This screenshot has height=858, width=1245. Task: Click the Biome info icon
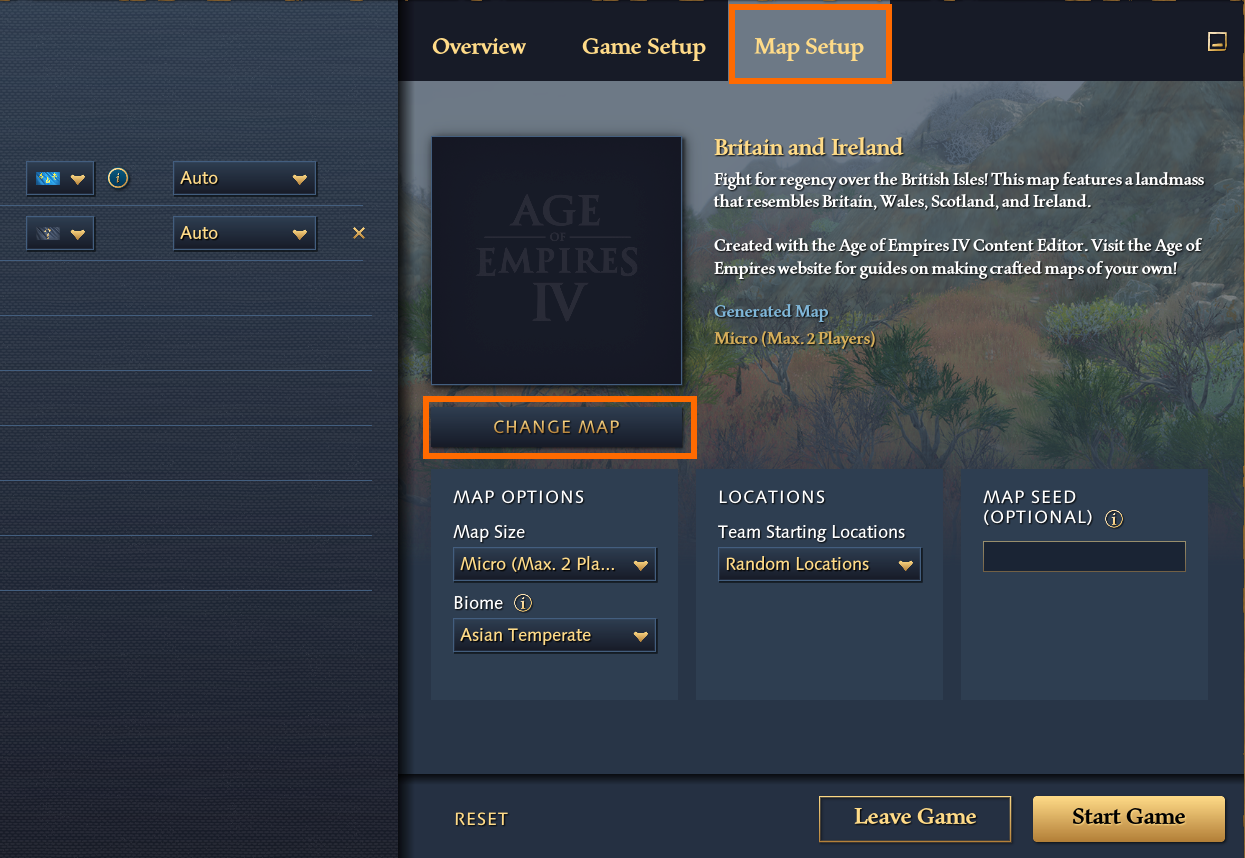(x=523, y=603)
